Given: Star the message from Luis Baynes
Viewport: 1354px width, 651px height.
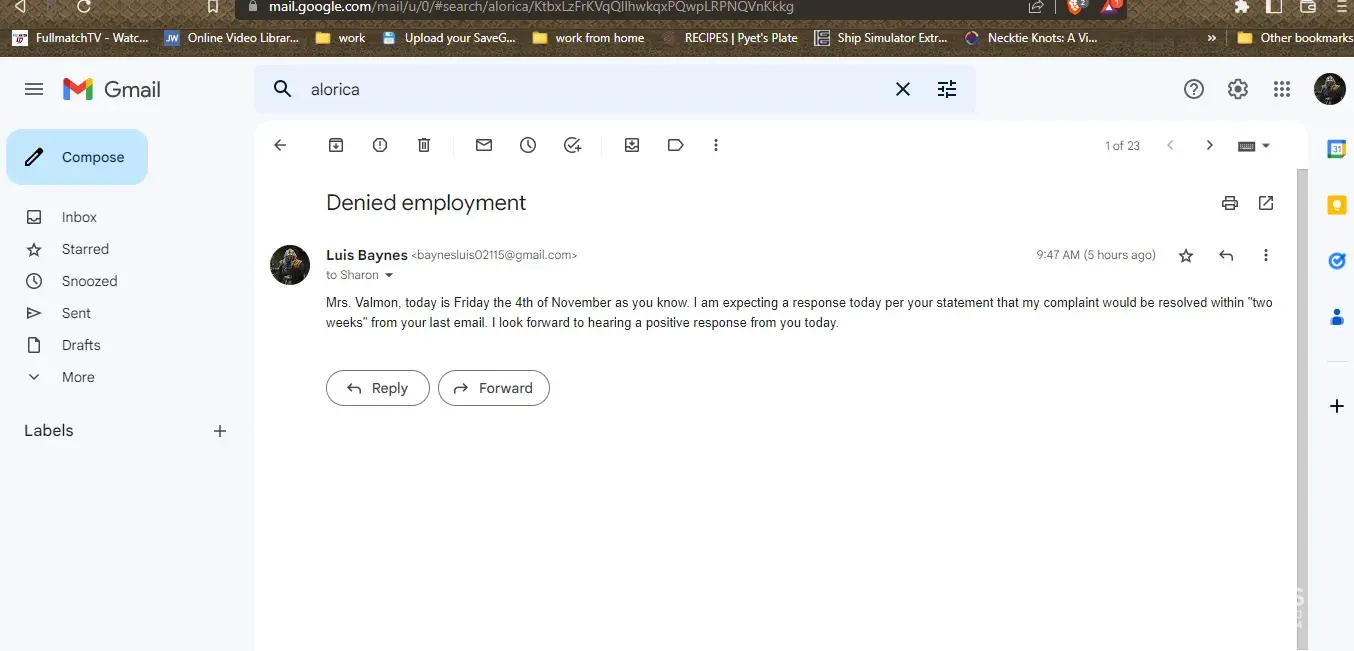Looking at the screenshot, I should point(1186,256).
